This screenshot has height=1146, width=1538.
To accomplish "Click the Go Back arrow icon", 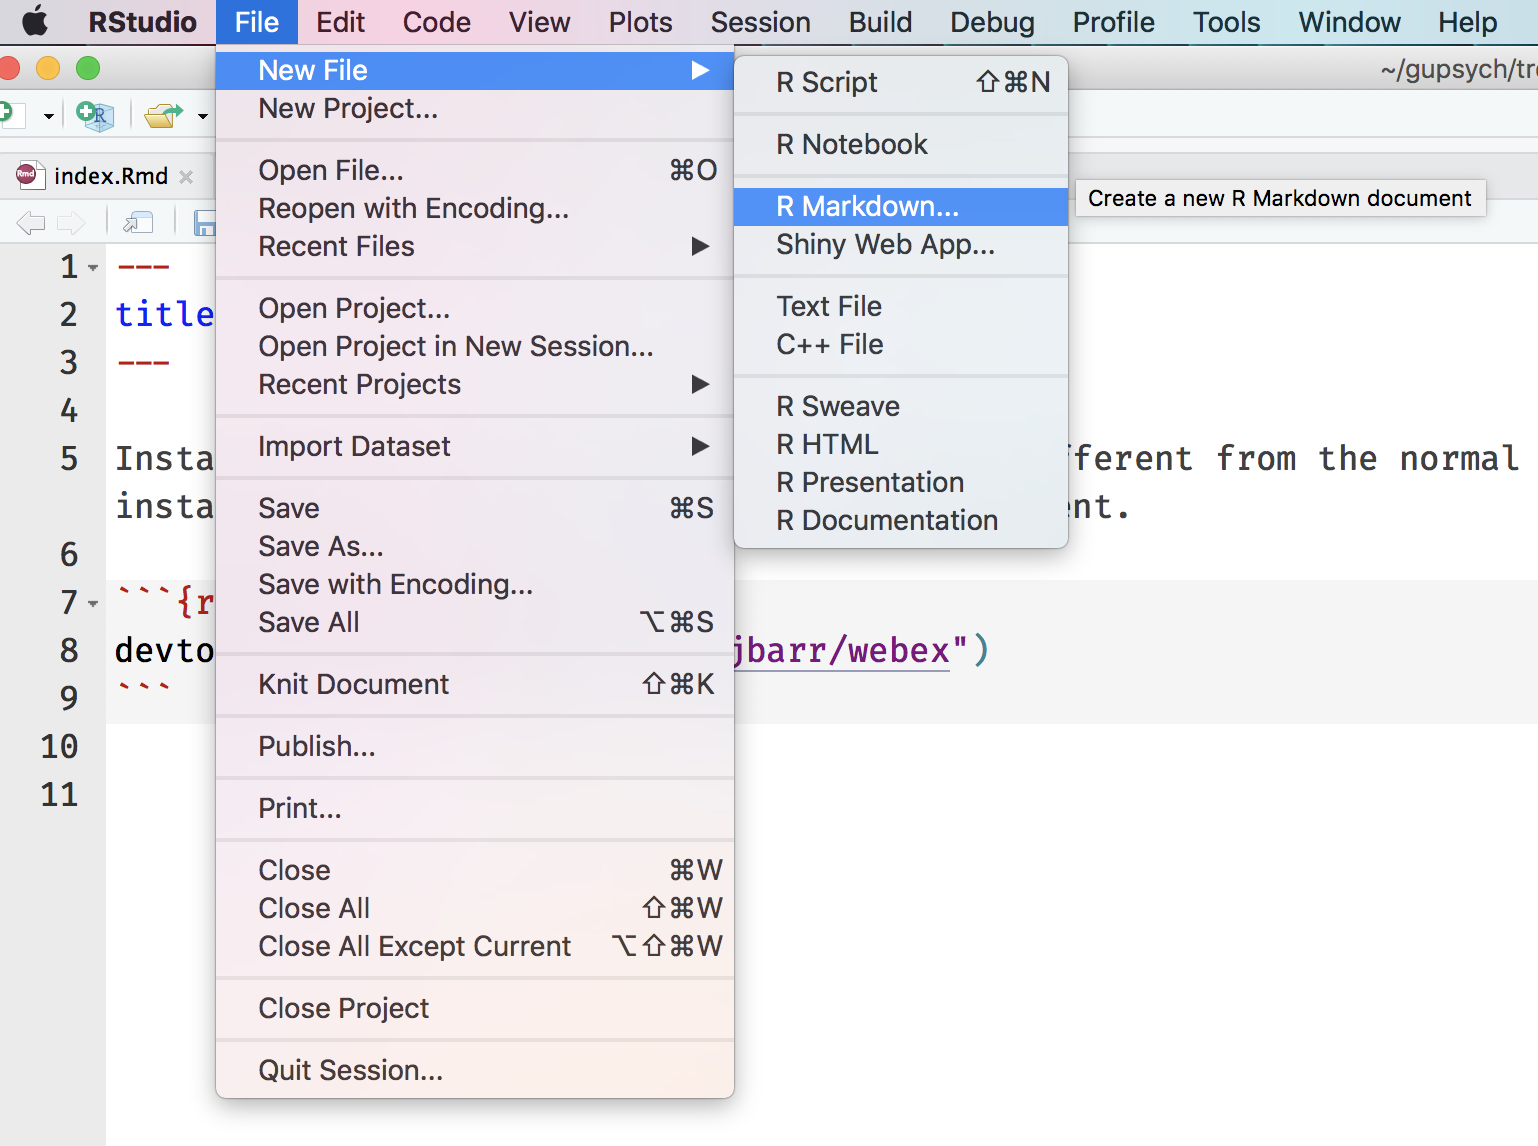I will click(x=31, y=222).
